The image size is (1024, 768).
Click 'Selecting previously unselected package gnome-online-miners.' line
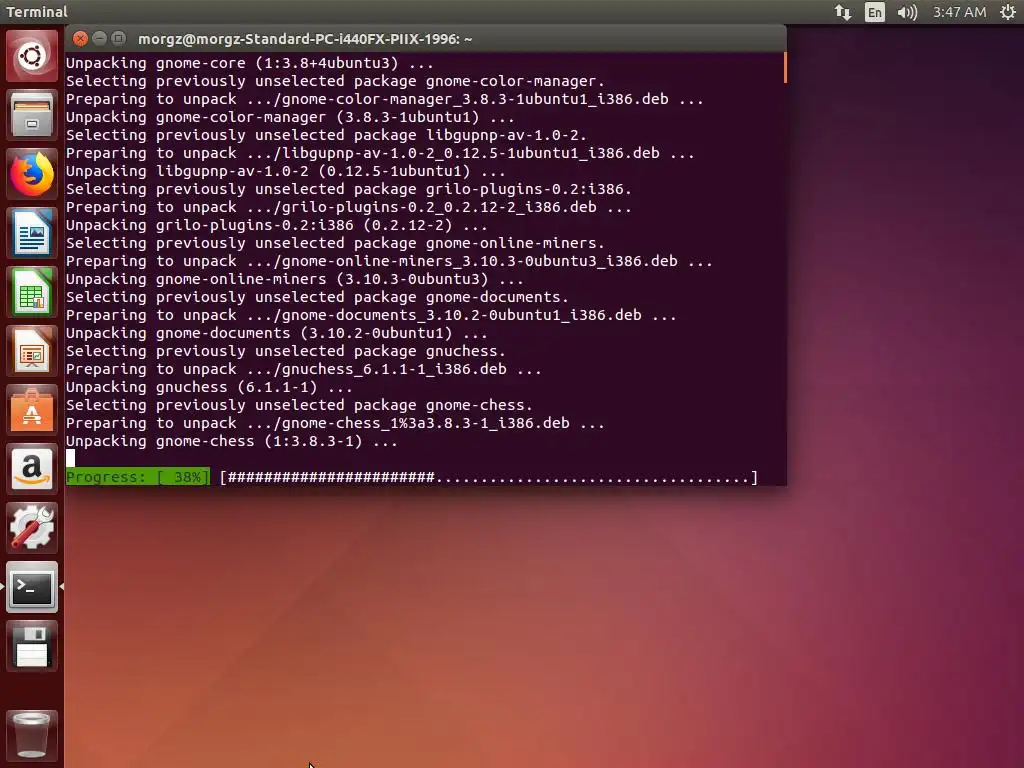[x=336, y=243]
